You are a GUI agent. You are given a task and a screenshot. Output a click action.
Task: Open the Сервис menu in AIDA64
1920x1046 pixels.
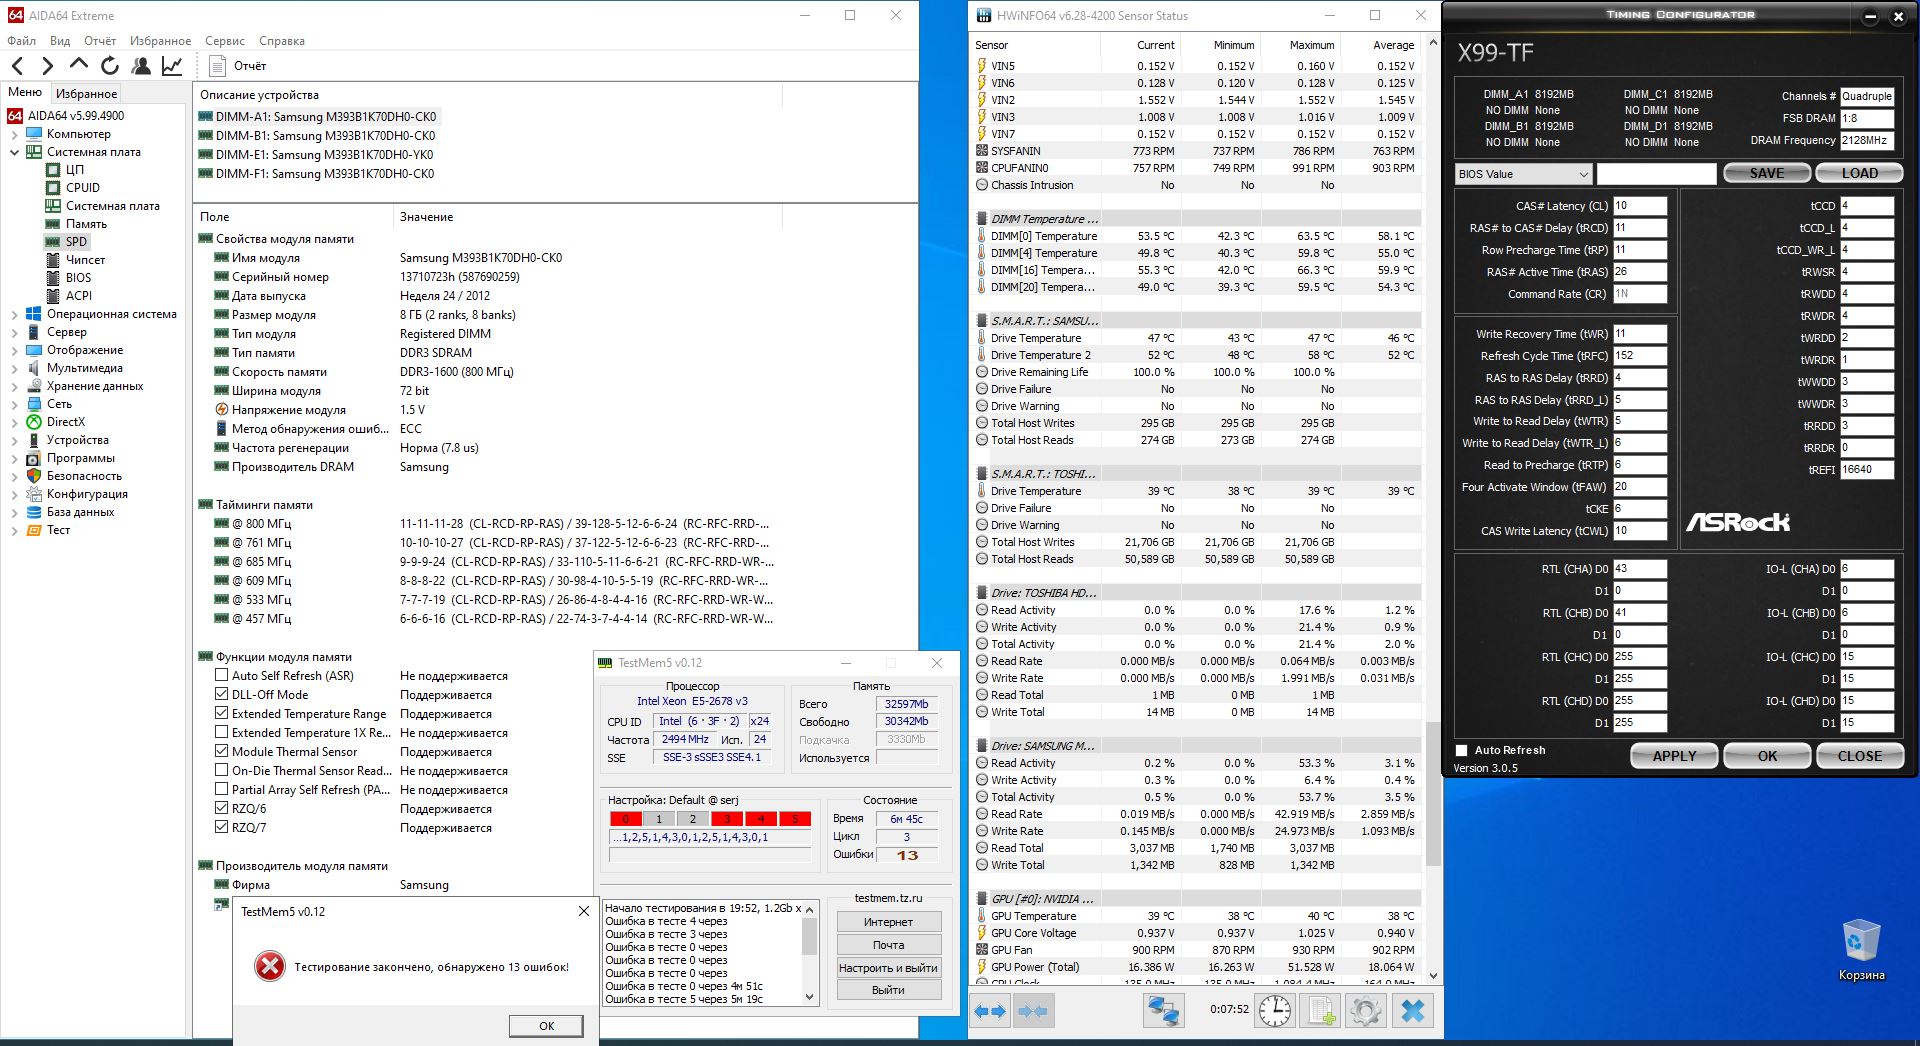point(225,41)
